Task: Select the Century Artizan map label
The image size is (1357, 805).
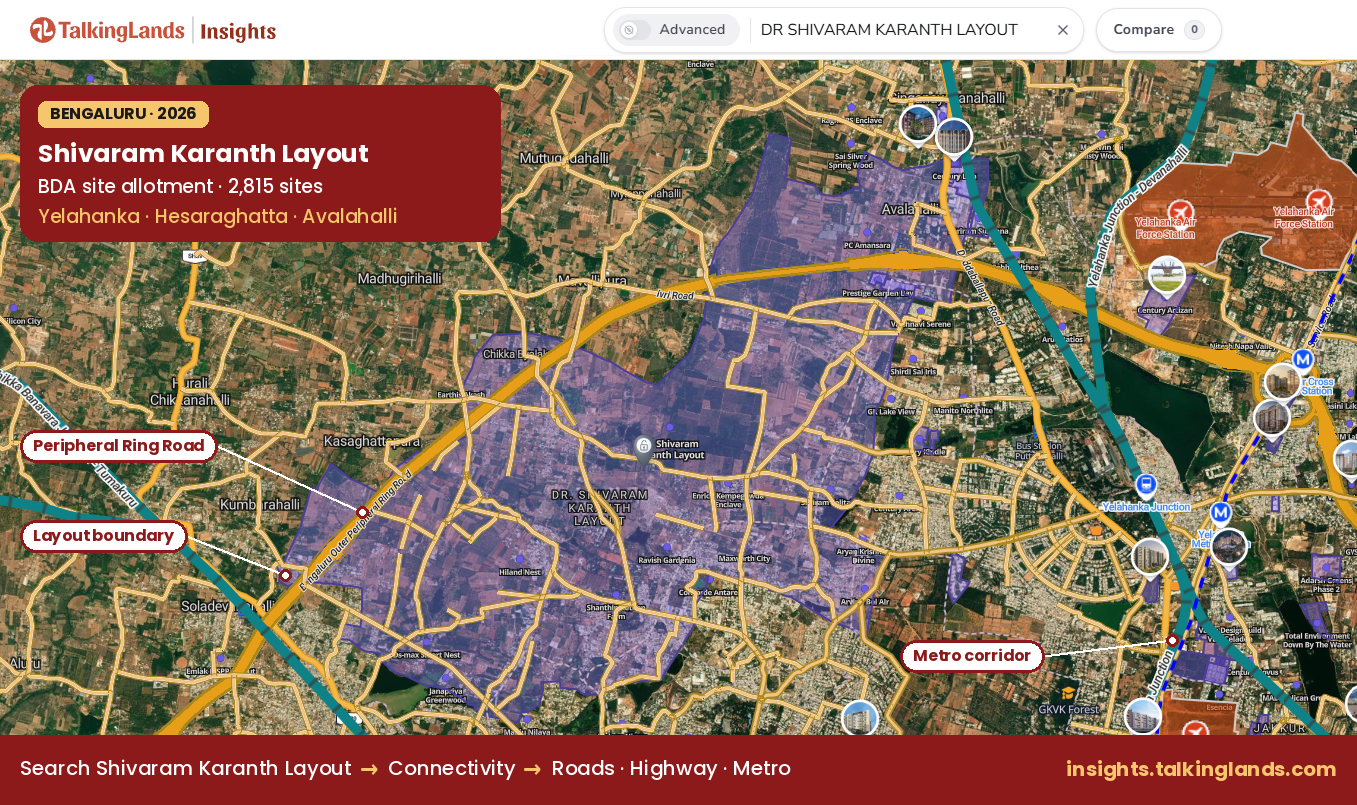Action: [x=1165, y=310]
